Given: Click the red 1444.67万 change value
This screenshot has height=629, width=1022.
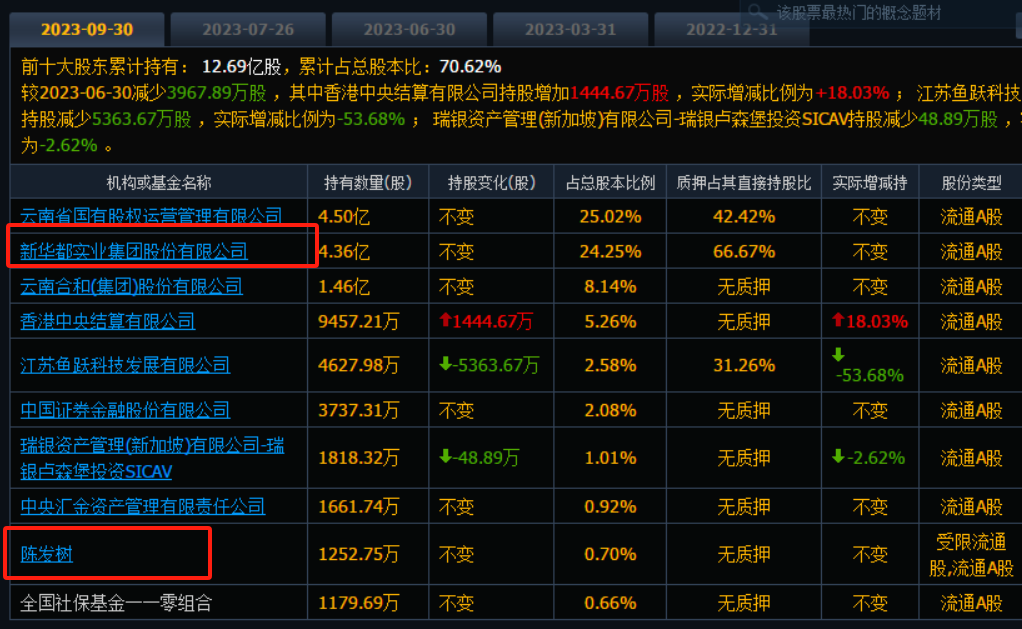Looking at the screenshot, I should 486,321.
